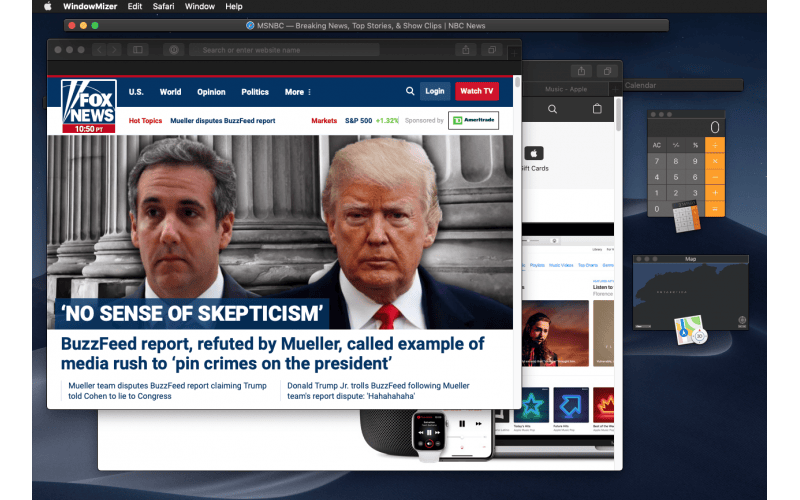Open the BuzzFeed report refuted by Mueller headline
Image resolution: width=800 pixels, height=500 pixels.
(x=272, y=353)
